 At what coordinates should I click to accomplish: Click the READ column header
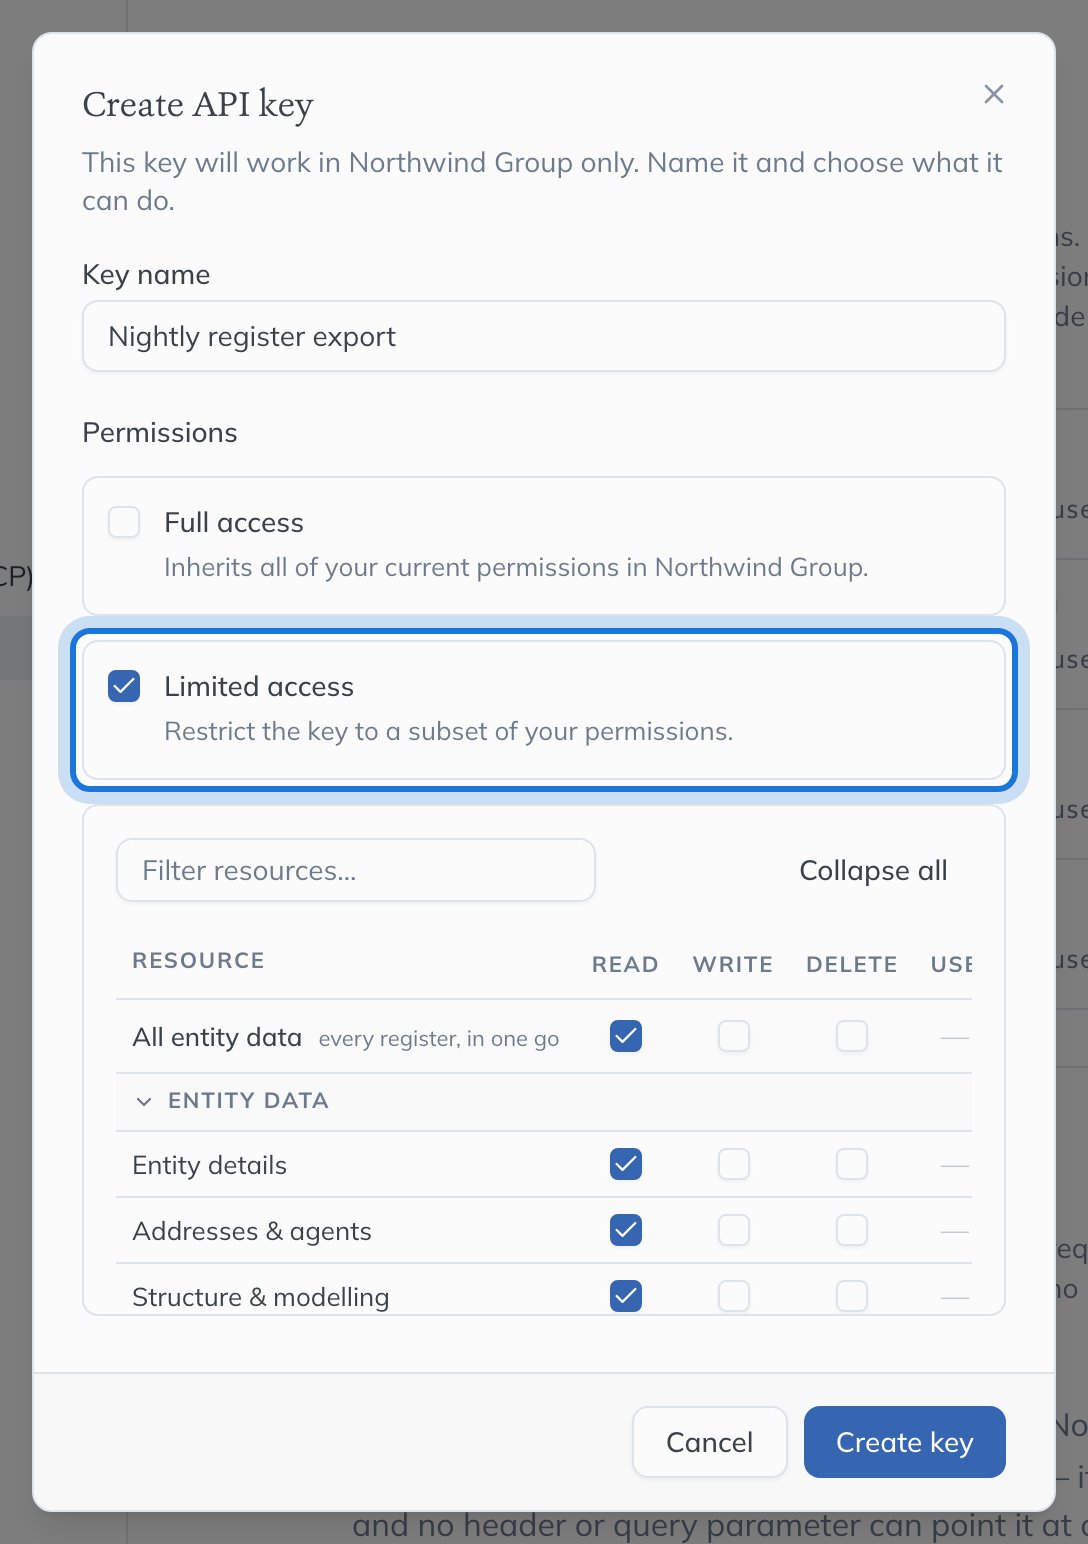click(x=625, y=964)
